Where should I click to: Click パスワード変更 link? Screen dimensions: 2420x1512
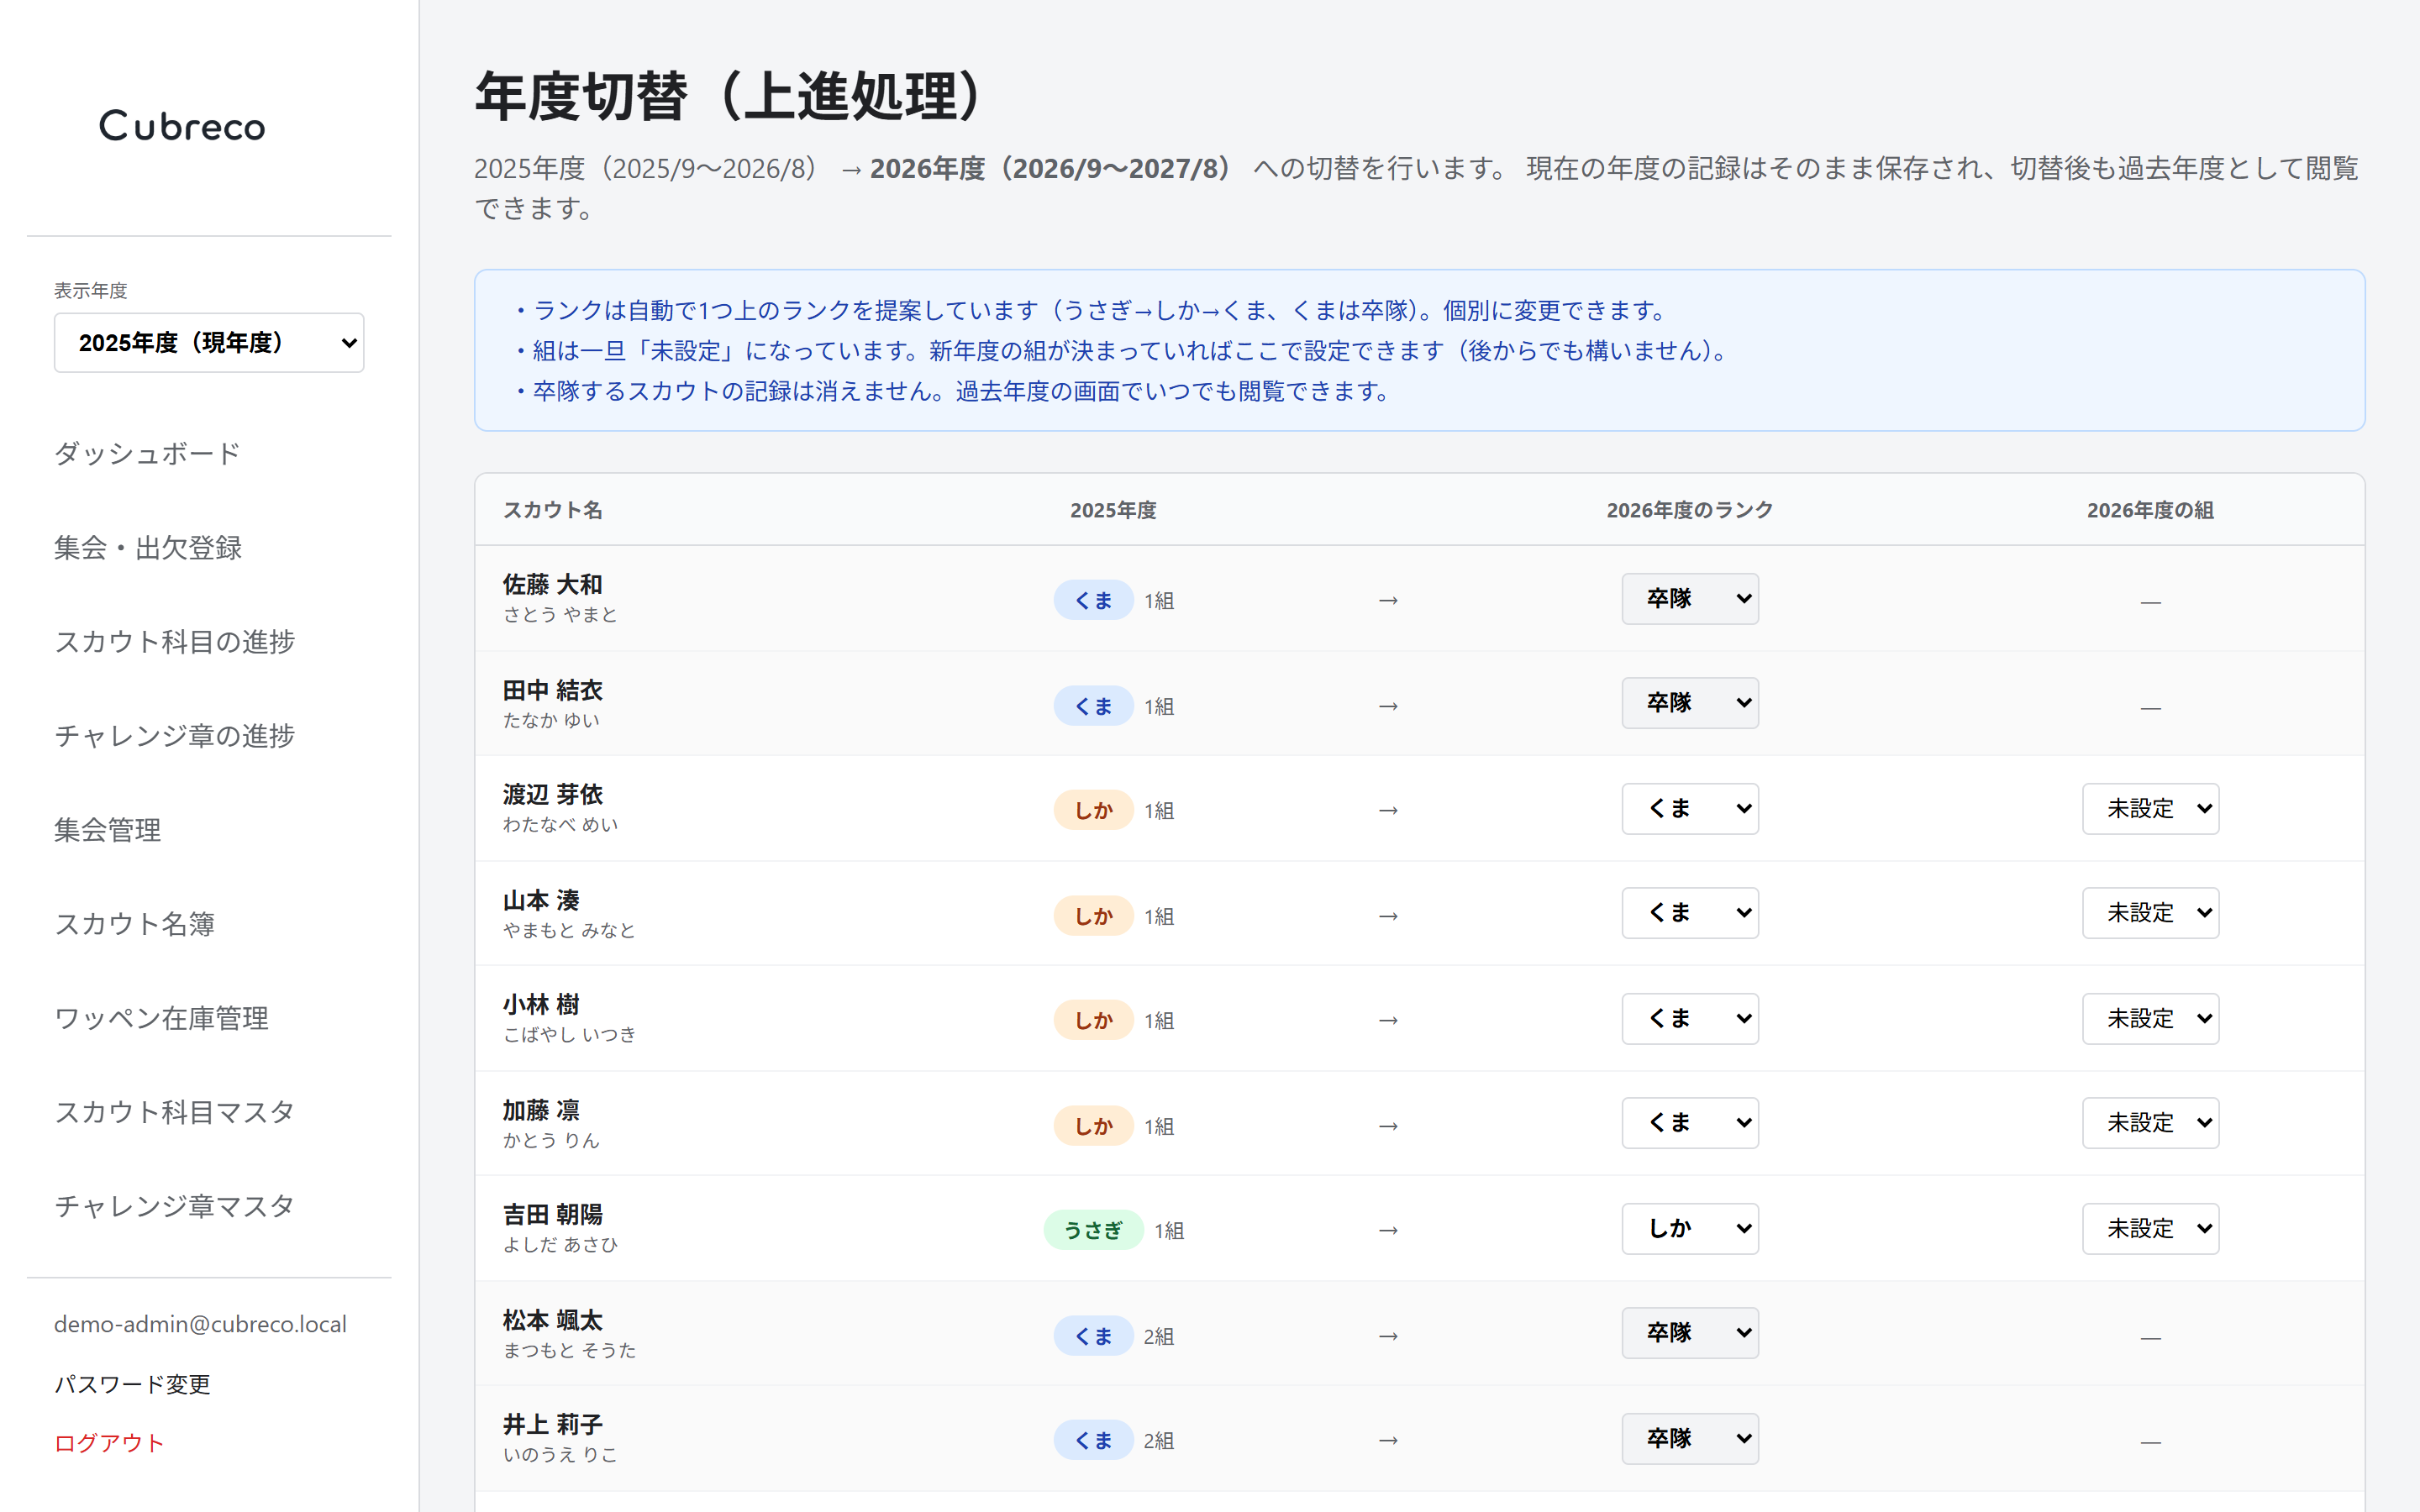(132, 1384)
